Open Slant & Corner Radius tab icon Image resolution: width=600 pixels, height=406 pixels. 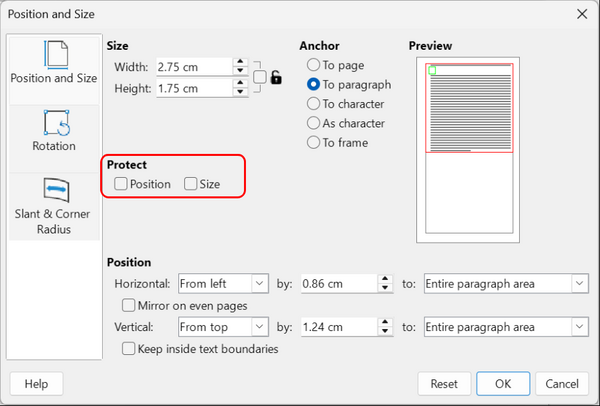click(x=56, y=190)
